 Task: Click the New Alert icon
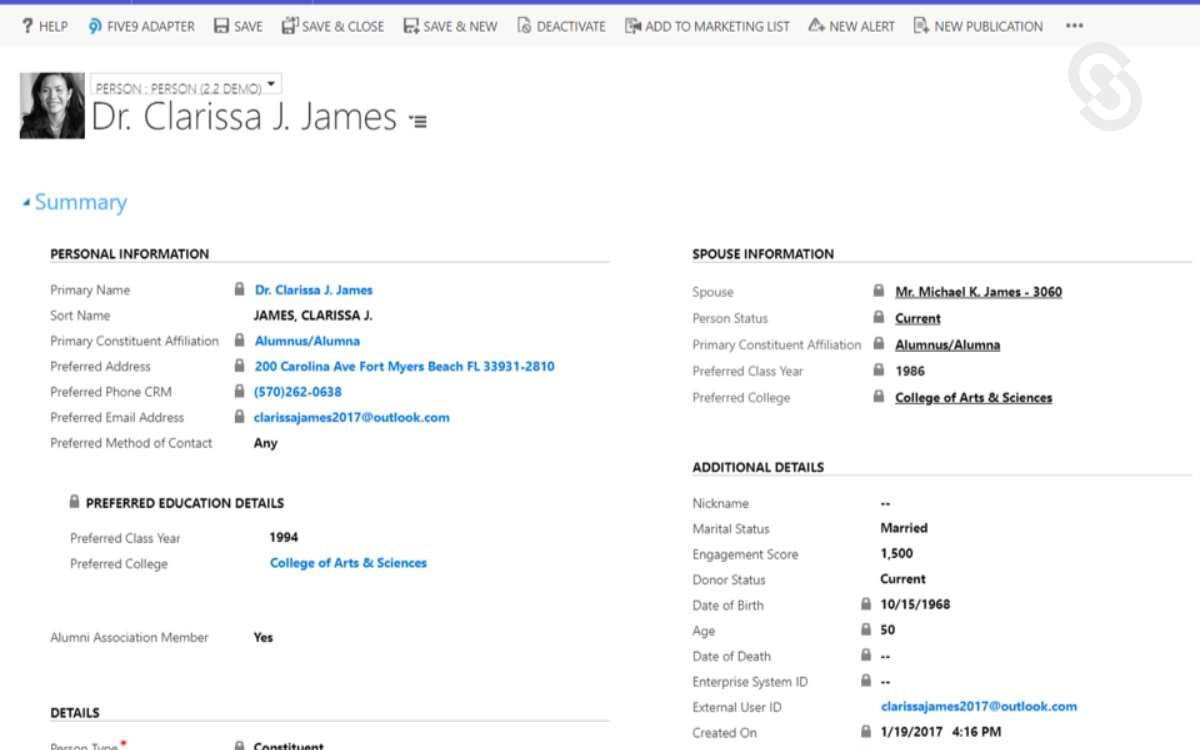pos(817,25)
